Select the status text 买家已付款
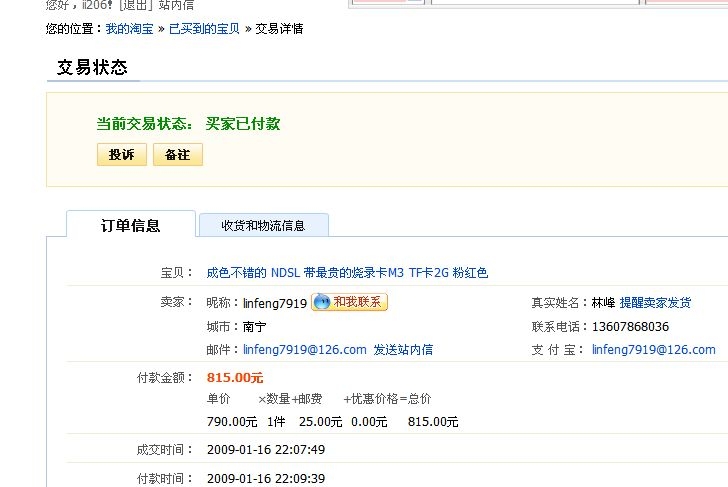Image resolution: width=728 pixels, height=487 pixels. click(243, 123)
